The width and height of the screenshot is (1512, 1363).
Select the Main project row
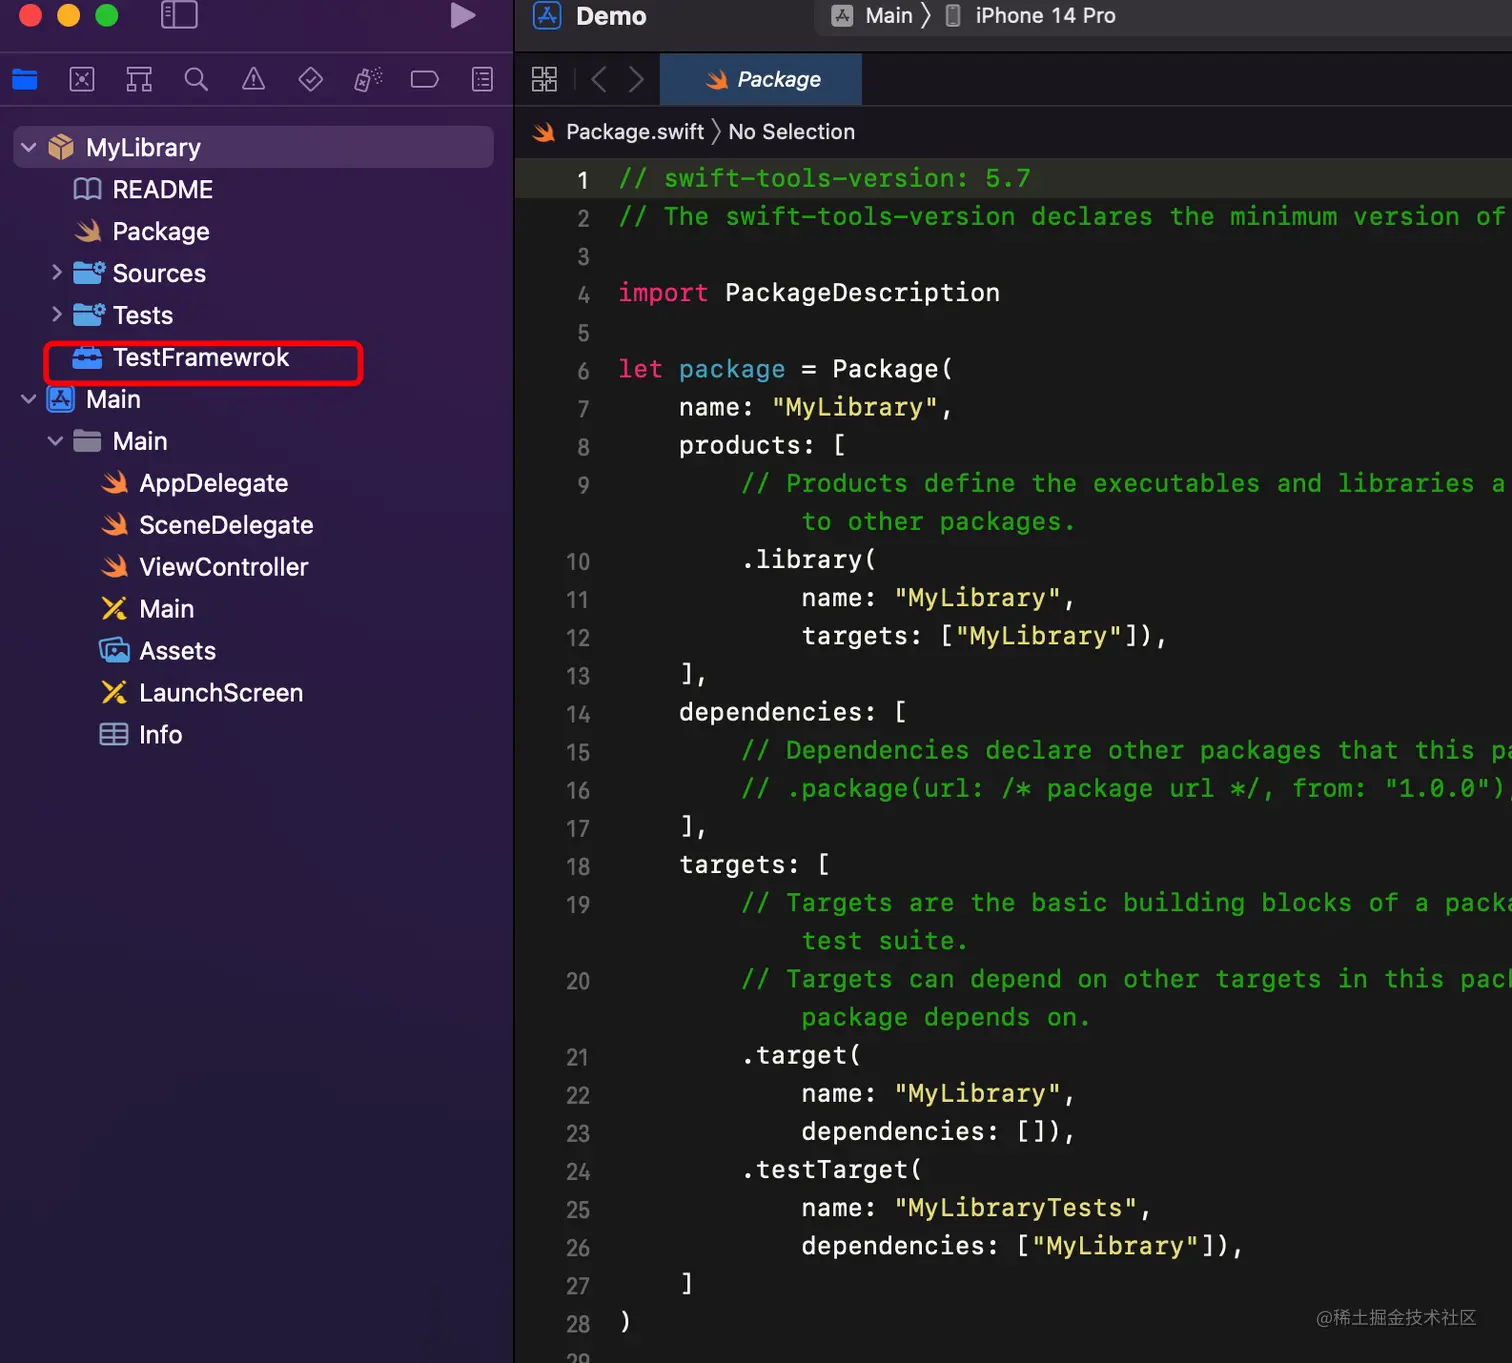113,399
